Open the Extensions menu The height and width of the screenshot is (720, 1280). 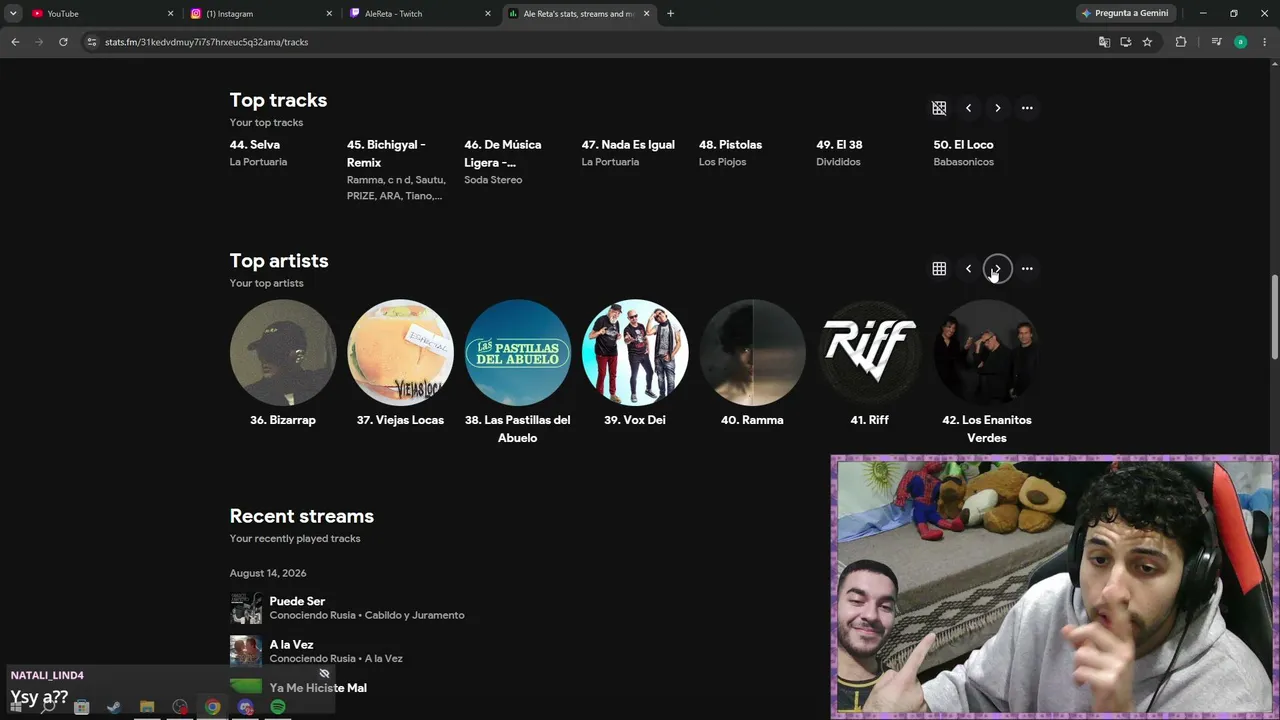click(x=1181, y=42)
